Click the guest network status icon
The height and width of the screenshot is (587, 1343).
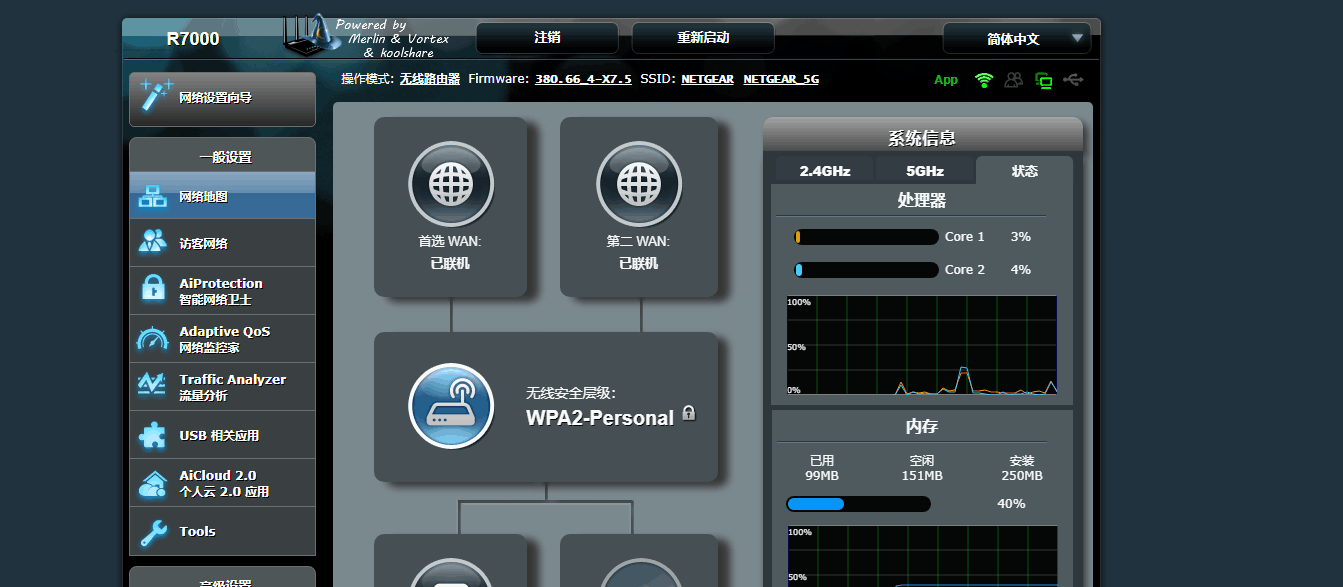tap(1014, 80)
